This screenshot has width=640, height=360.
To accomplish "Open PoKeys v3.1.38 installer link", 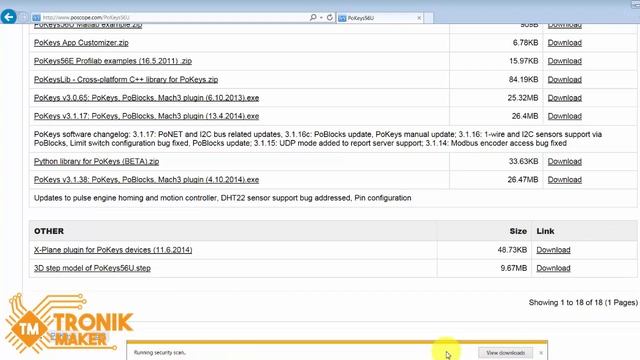I will pyautogui.click(x=147, y=180).
